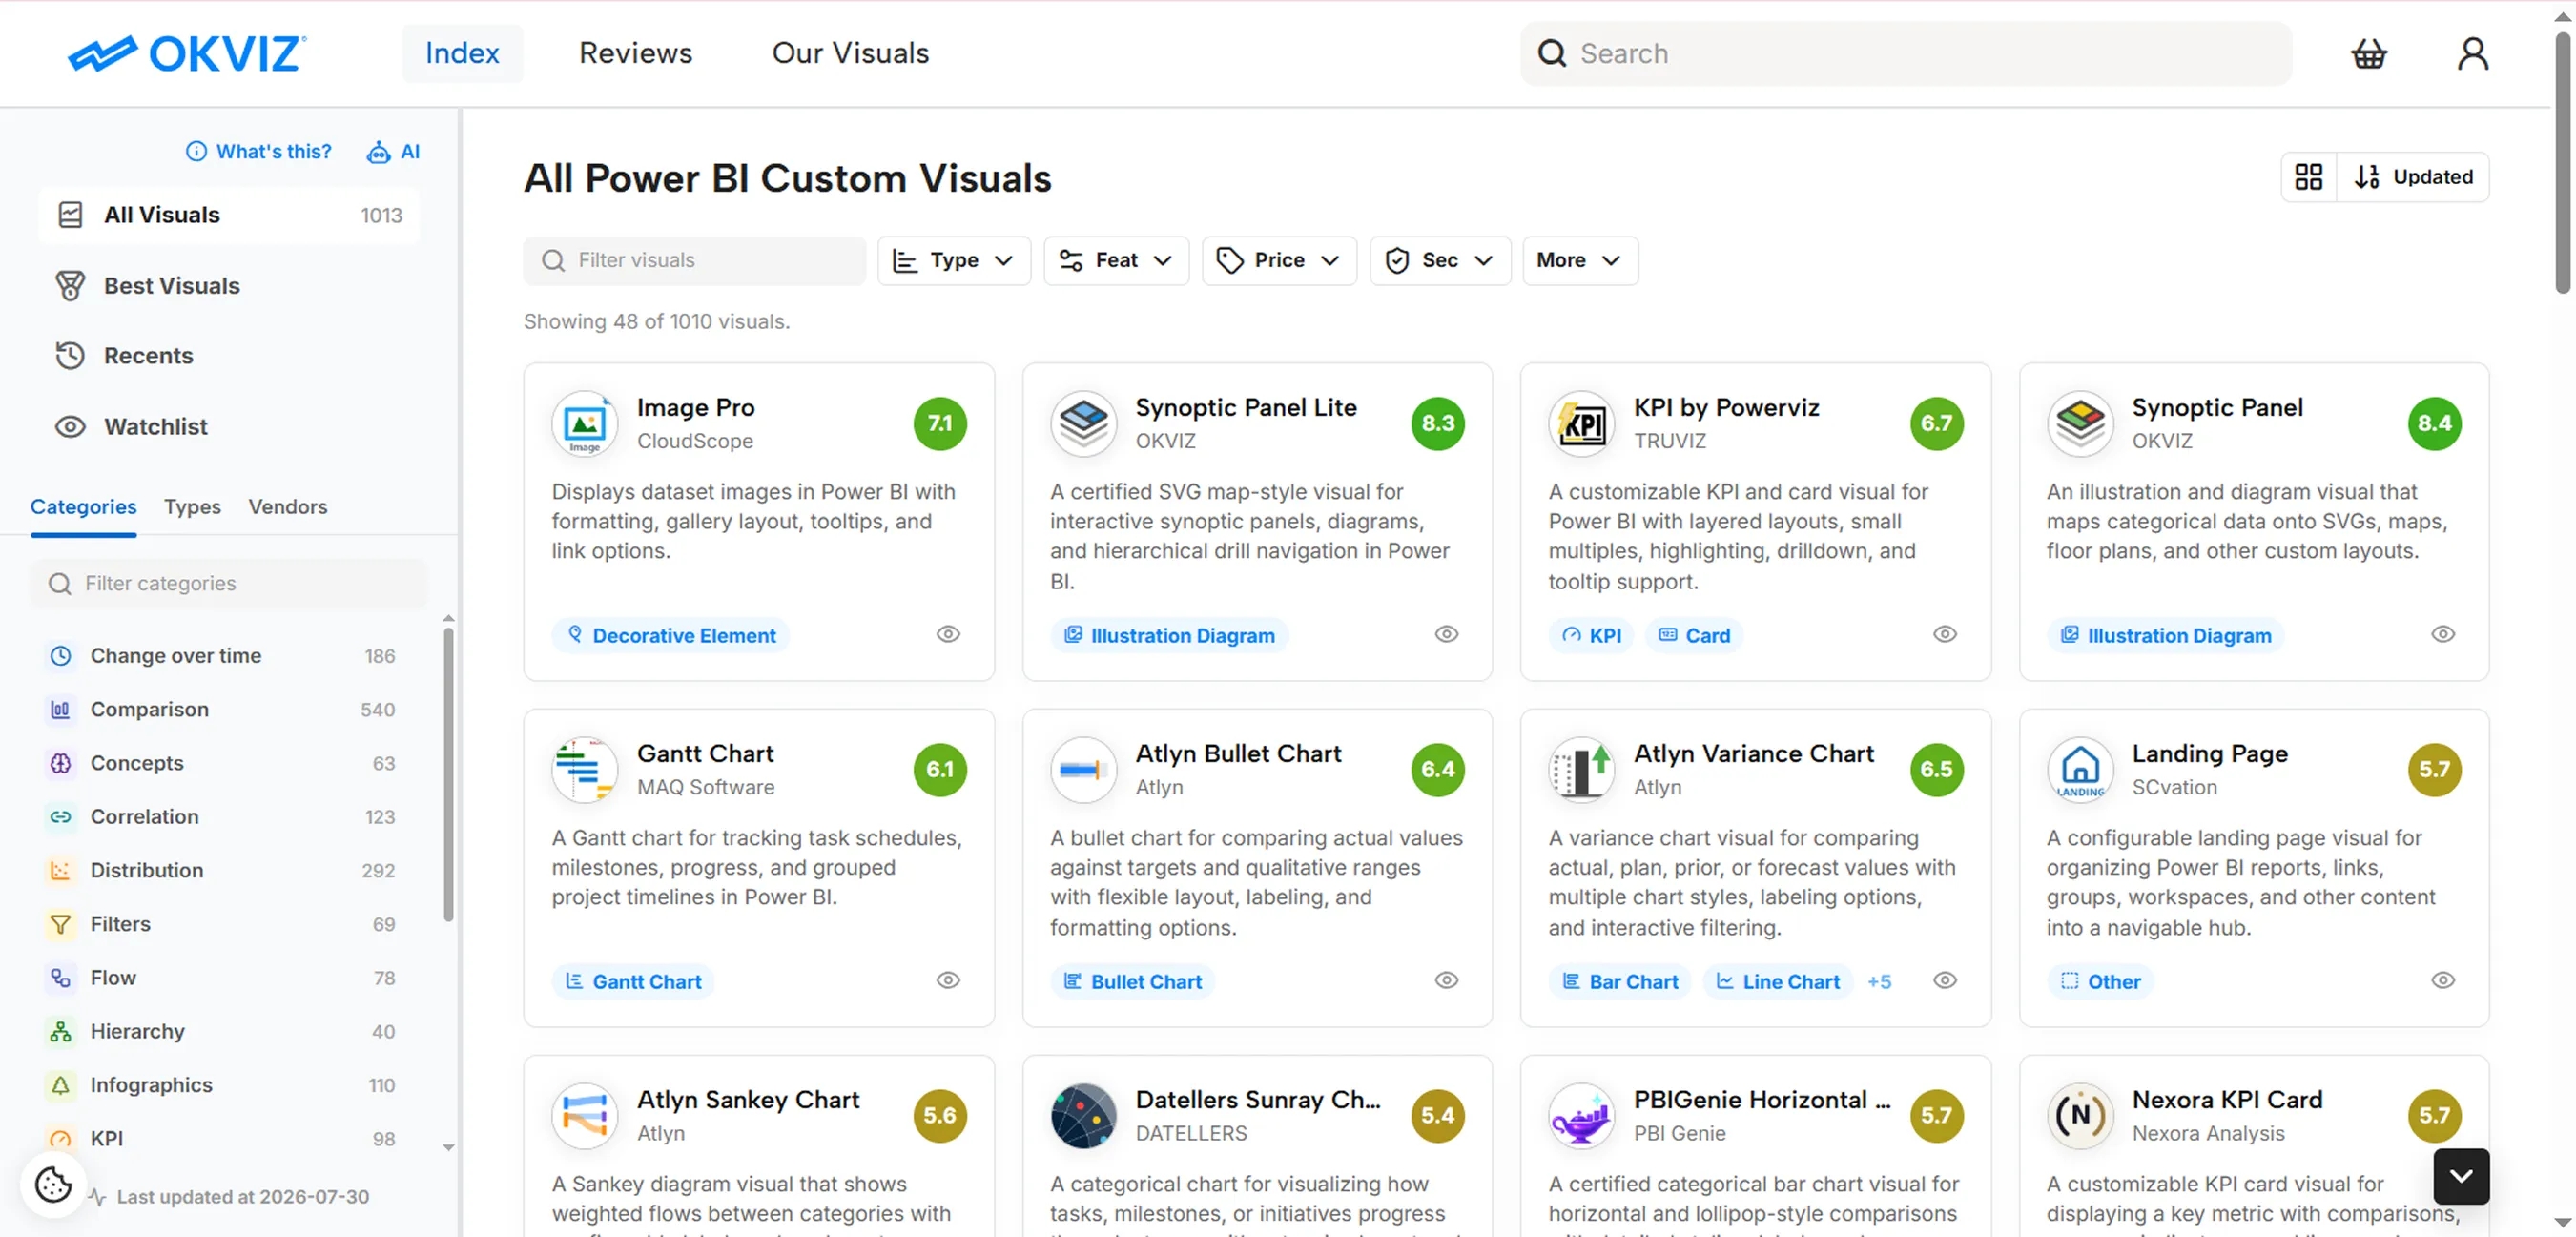Change sort order from Updated
The height and width of the screenshot is (1237, 2576).
point(2413,177)
